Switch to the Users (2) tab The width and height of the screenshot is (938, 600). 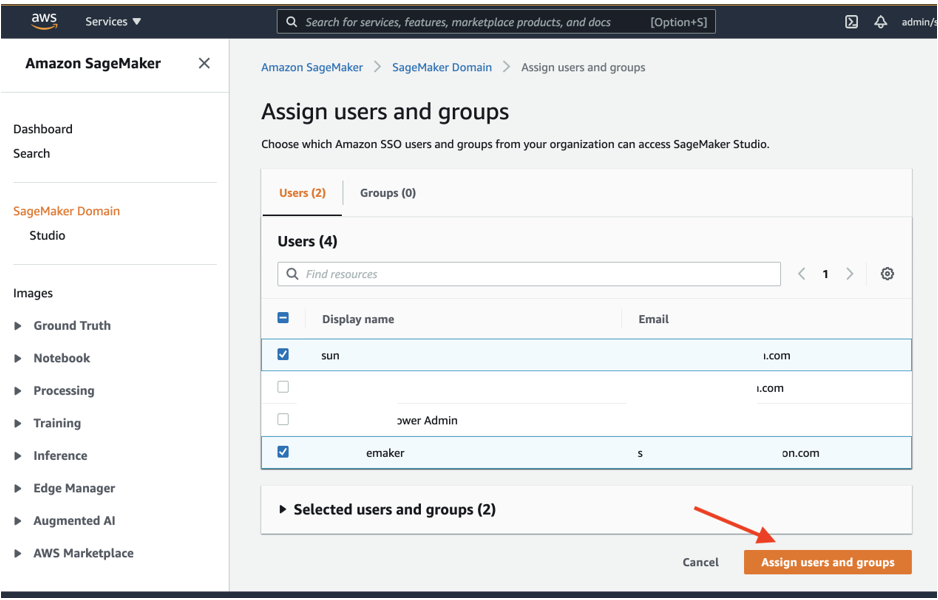pos(302,193)
